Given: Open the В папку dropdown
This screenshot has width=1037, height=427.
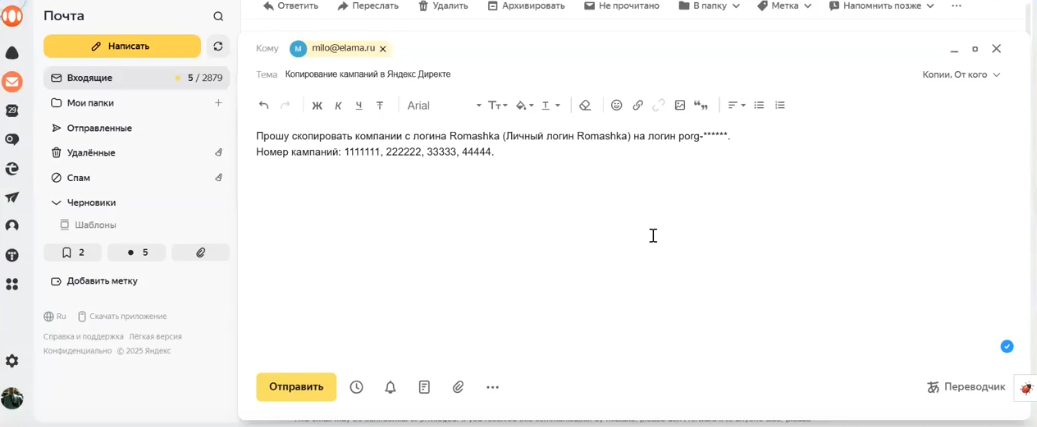Looking at the screenshot, I should [708, 6].
